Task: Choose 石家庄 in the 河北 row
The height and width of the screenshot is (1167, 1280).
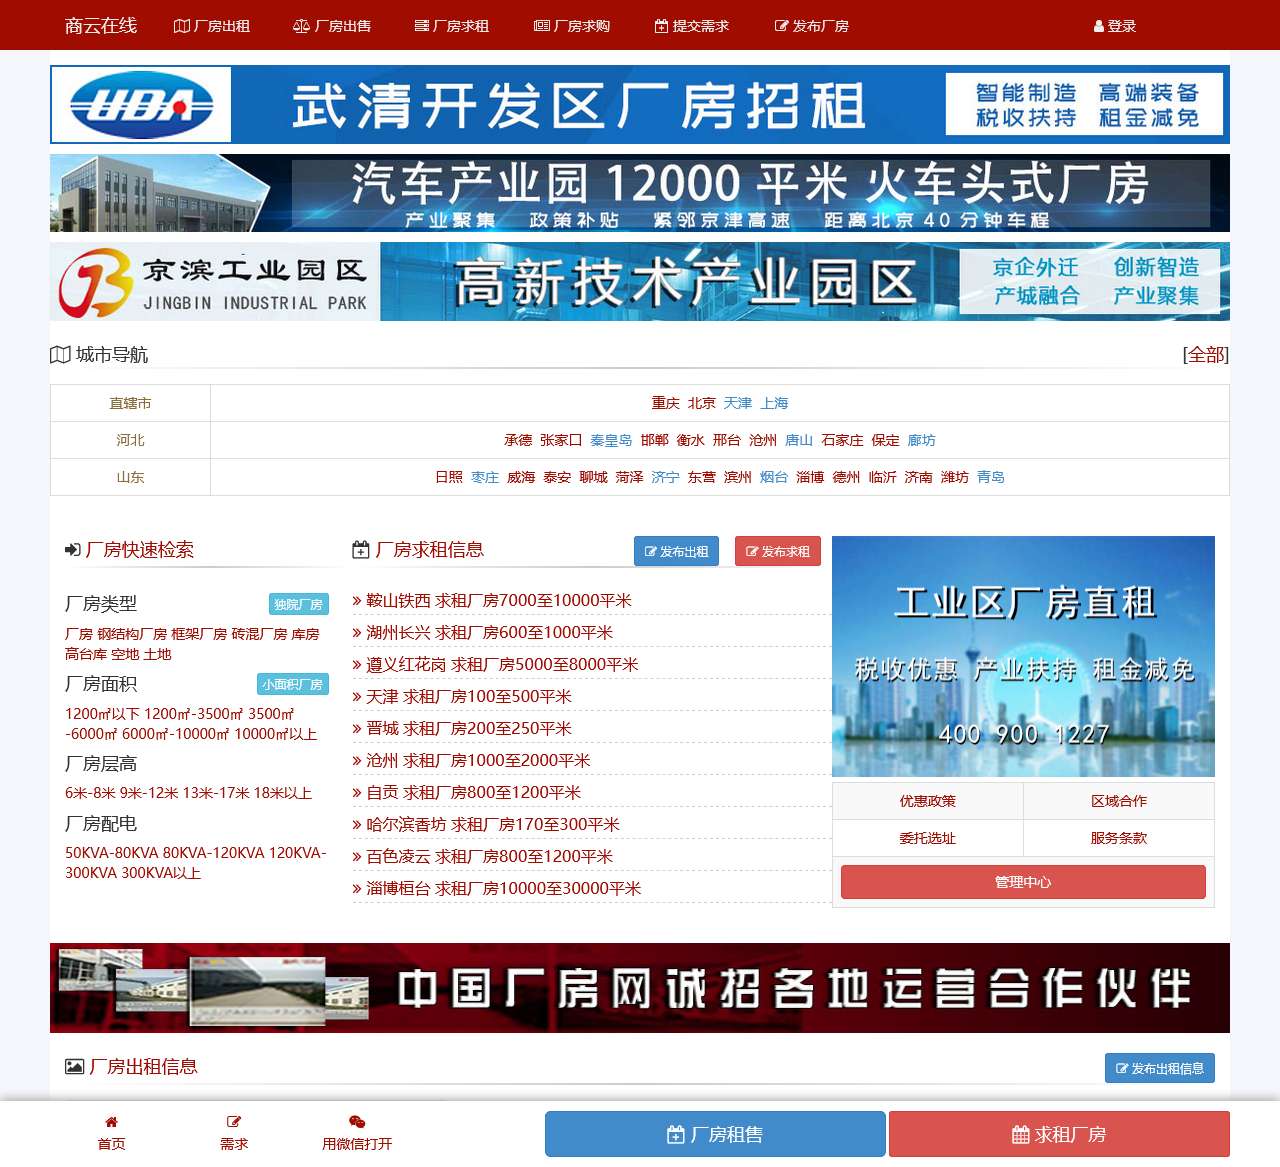Action: point(842,440)
